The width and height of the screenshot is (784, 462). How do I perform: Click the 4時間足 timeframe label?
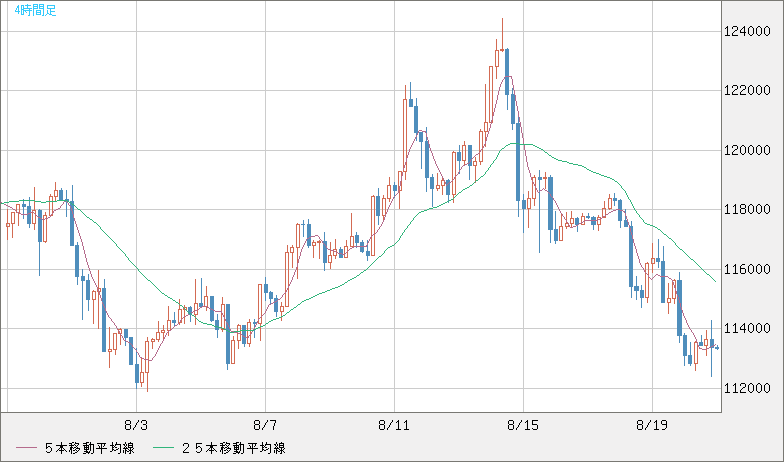(x=36, y=10)
